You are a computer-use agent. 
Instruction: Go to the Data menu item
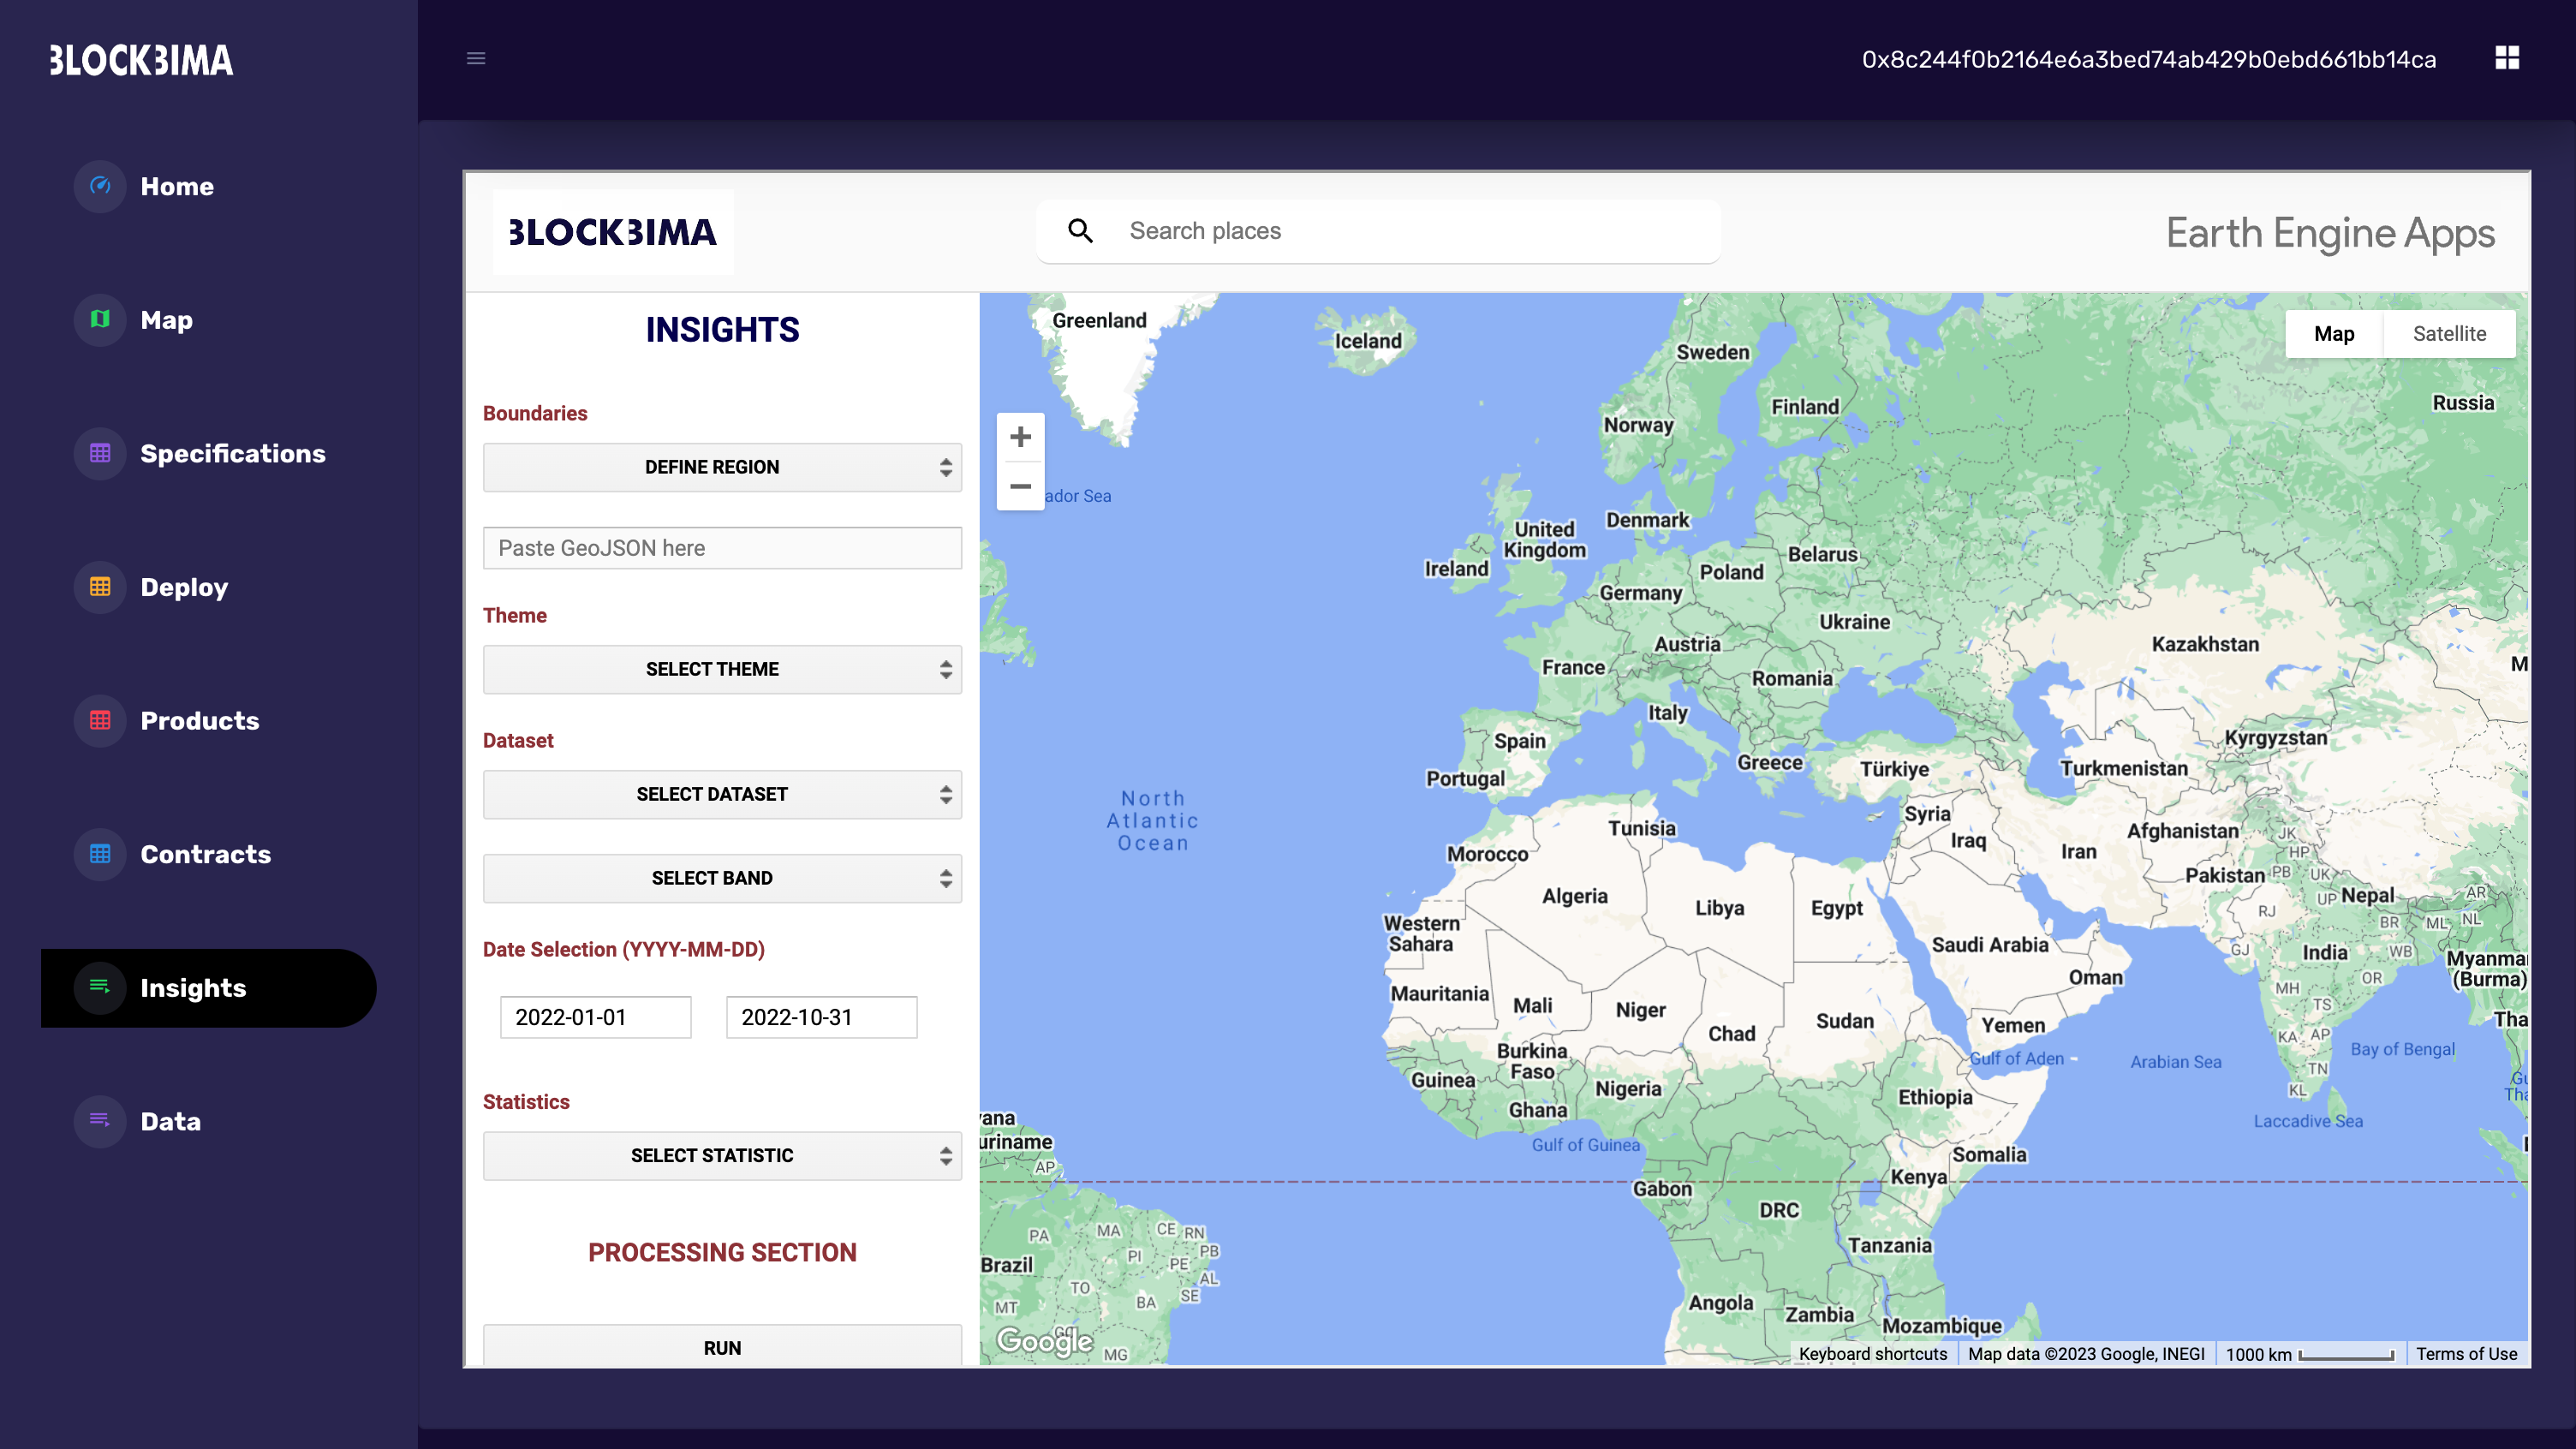pyautogui.click(x=170, y=1121)
